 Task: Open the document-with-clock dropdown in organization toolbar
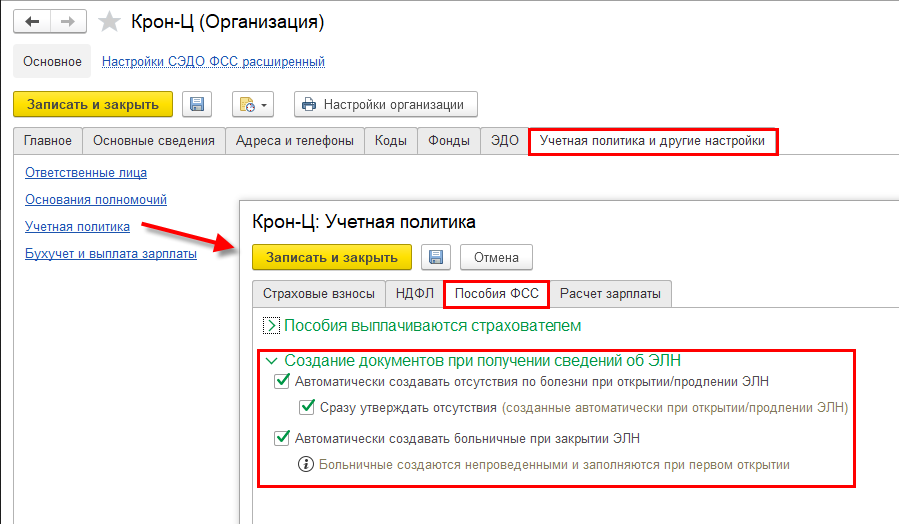pyautogui.click(x=253, y=104)
